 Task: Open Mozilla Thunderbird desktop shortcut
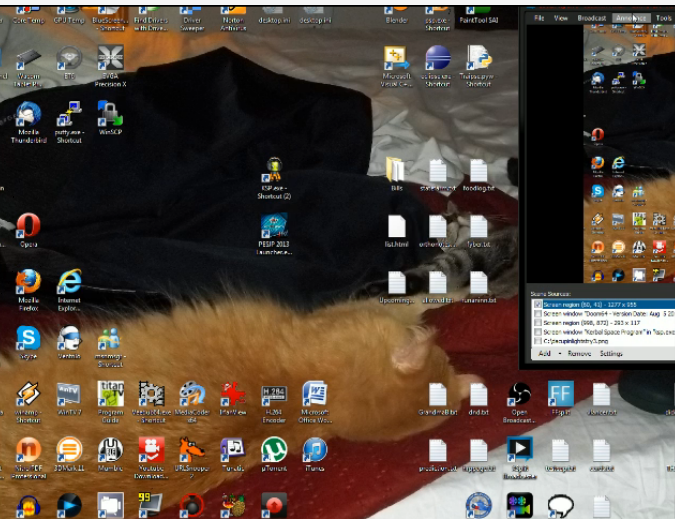(x=28, y=122)
